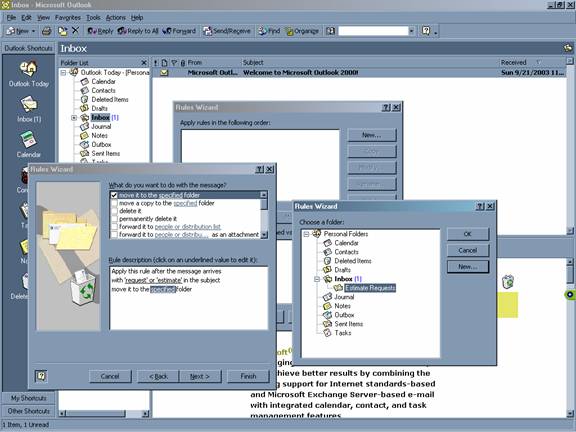Select Estimate Requests folder

[x=370, y=288]
